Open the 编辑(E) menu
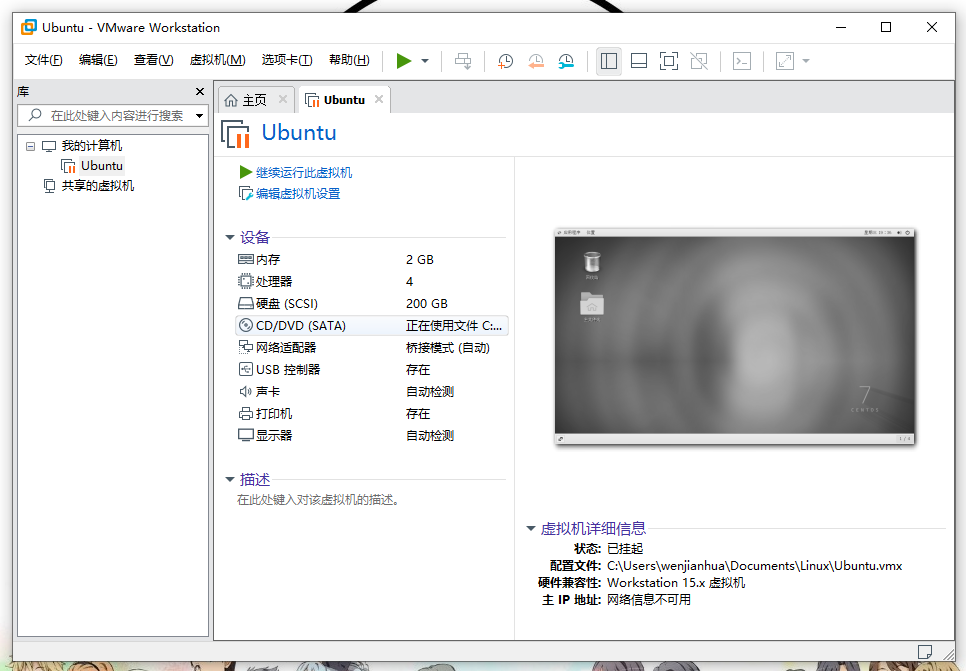 click(x=98, y=60)
